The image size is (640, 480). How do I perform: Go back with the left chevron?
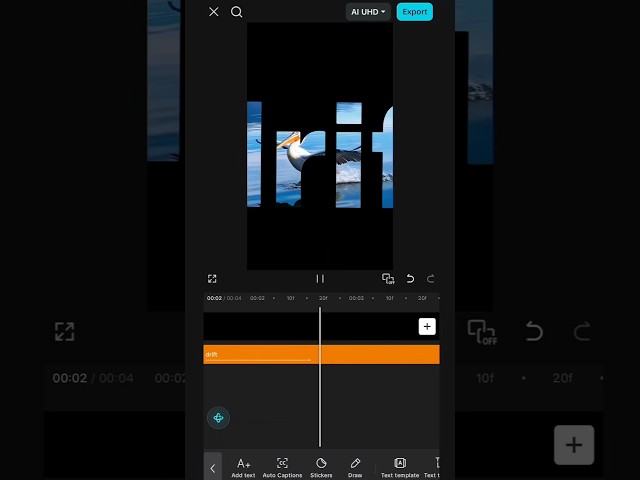pos(213,468)
